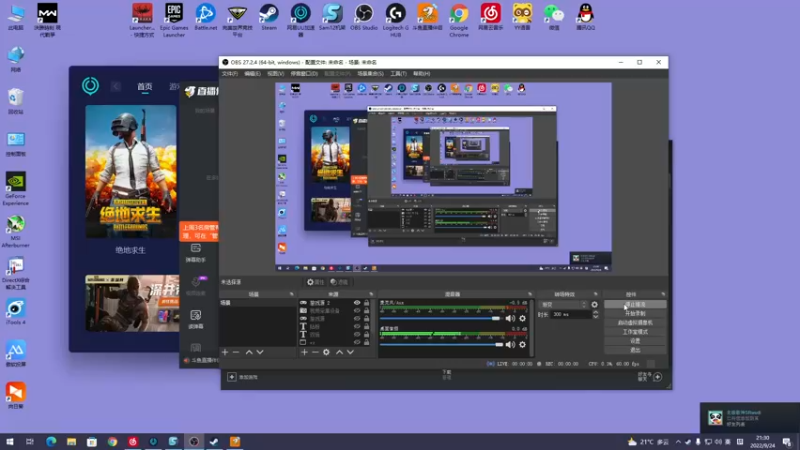
Task: Open the 视图(V) menu in OBS
Action: click(276, 73)
